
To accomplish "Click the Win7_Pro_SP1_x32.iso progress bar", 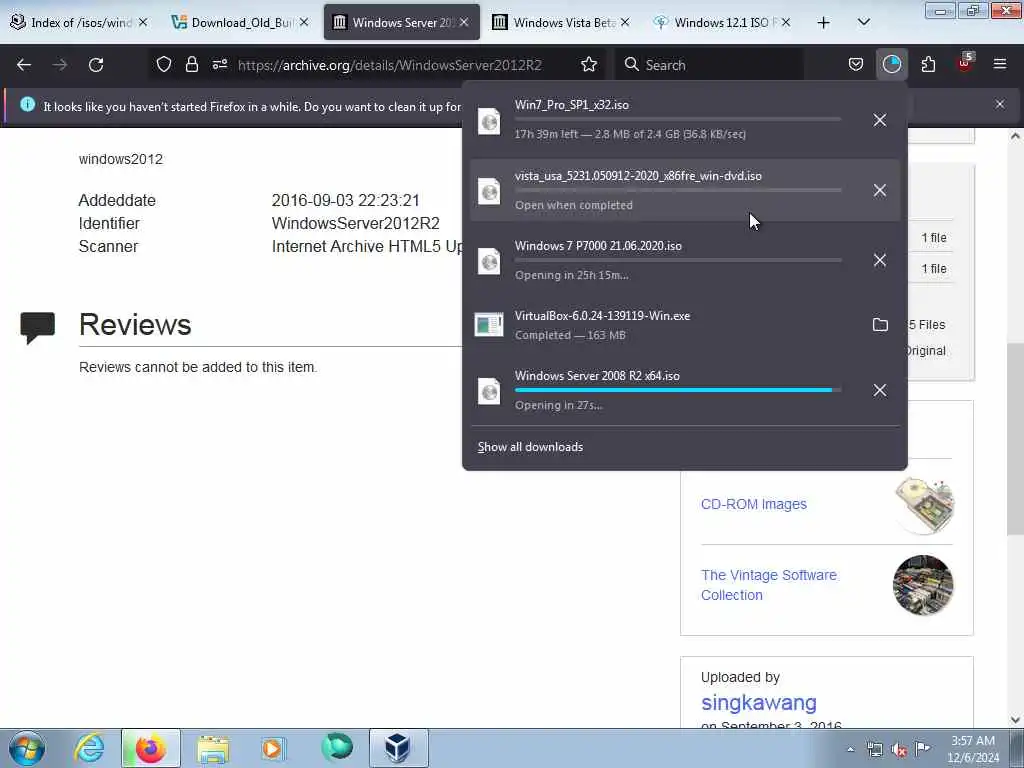I will pyautogui.click(x=678, y=120).
